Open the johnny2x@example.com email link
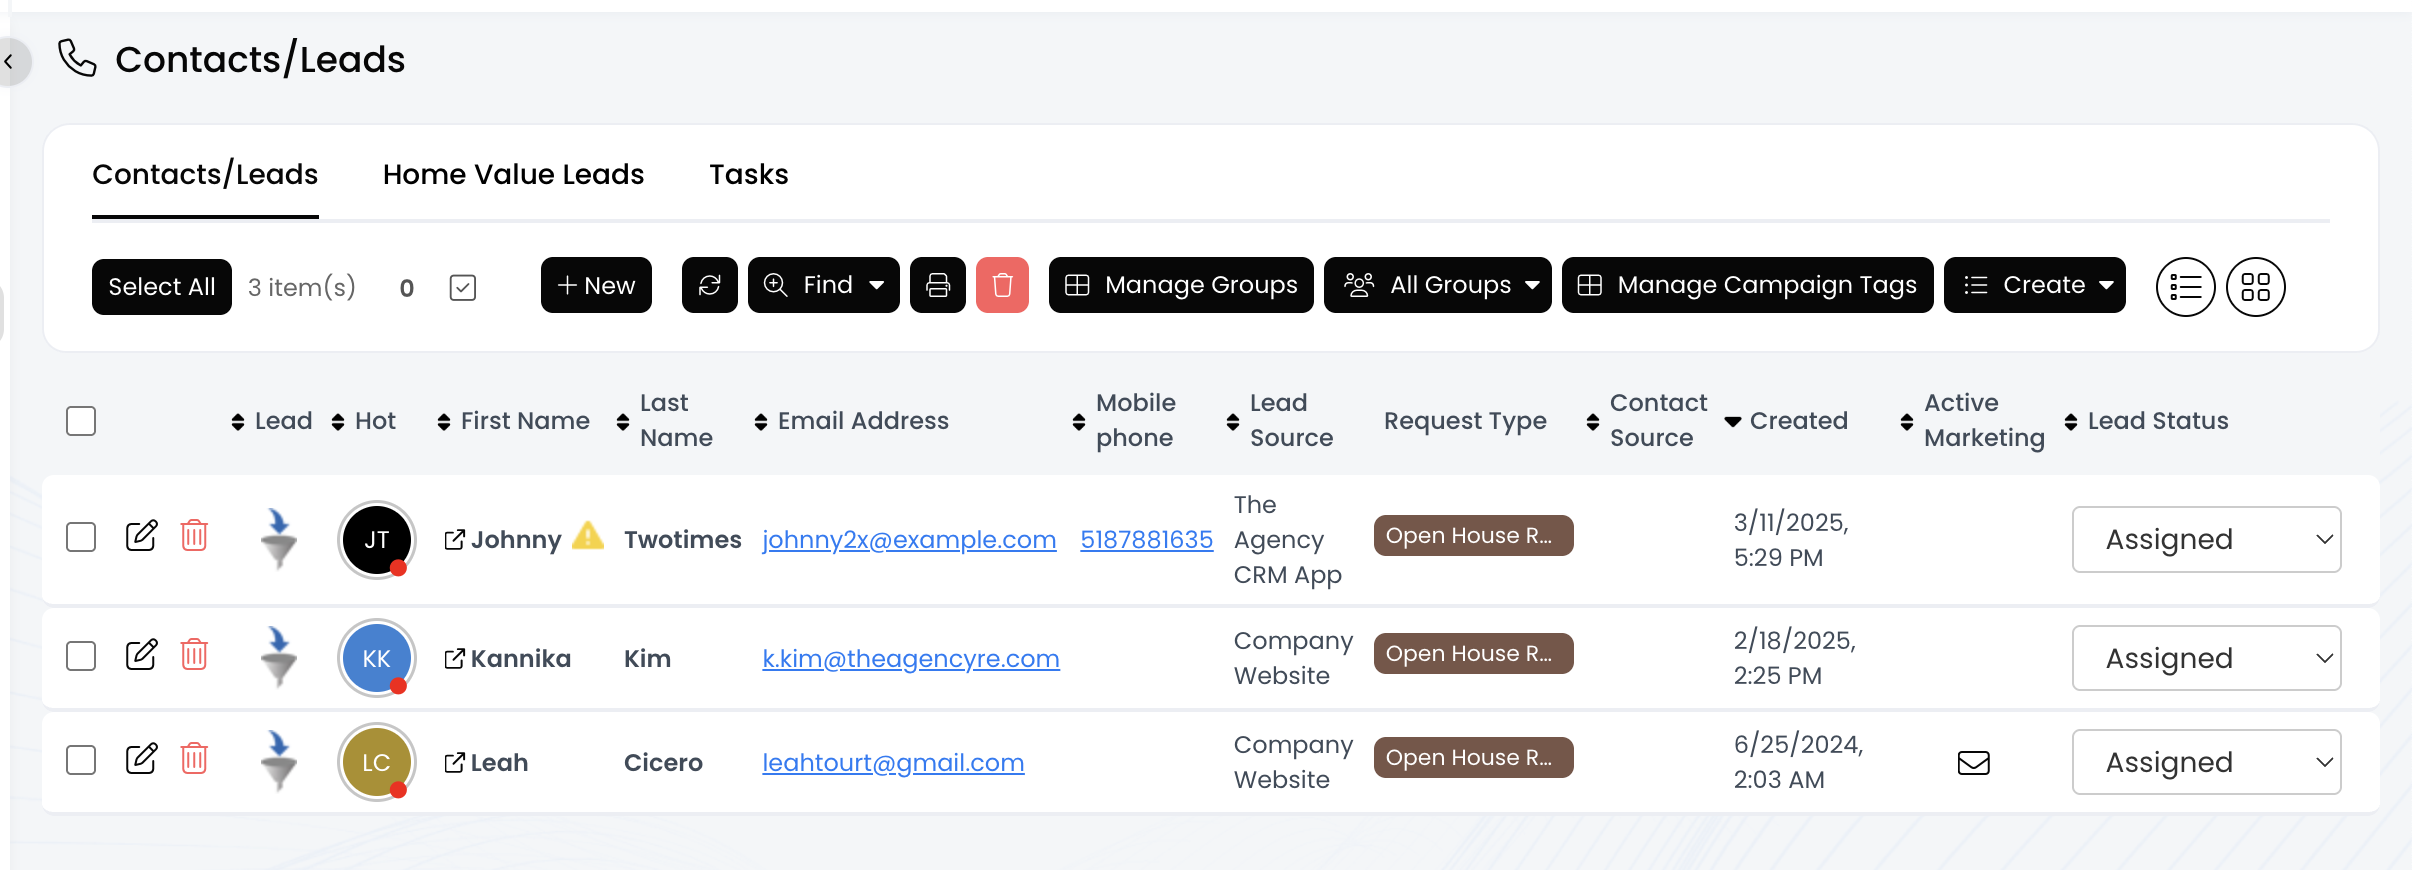The height and width of the screenshot is (870, 2412). (909, 540)
